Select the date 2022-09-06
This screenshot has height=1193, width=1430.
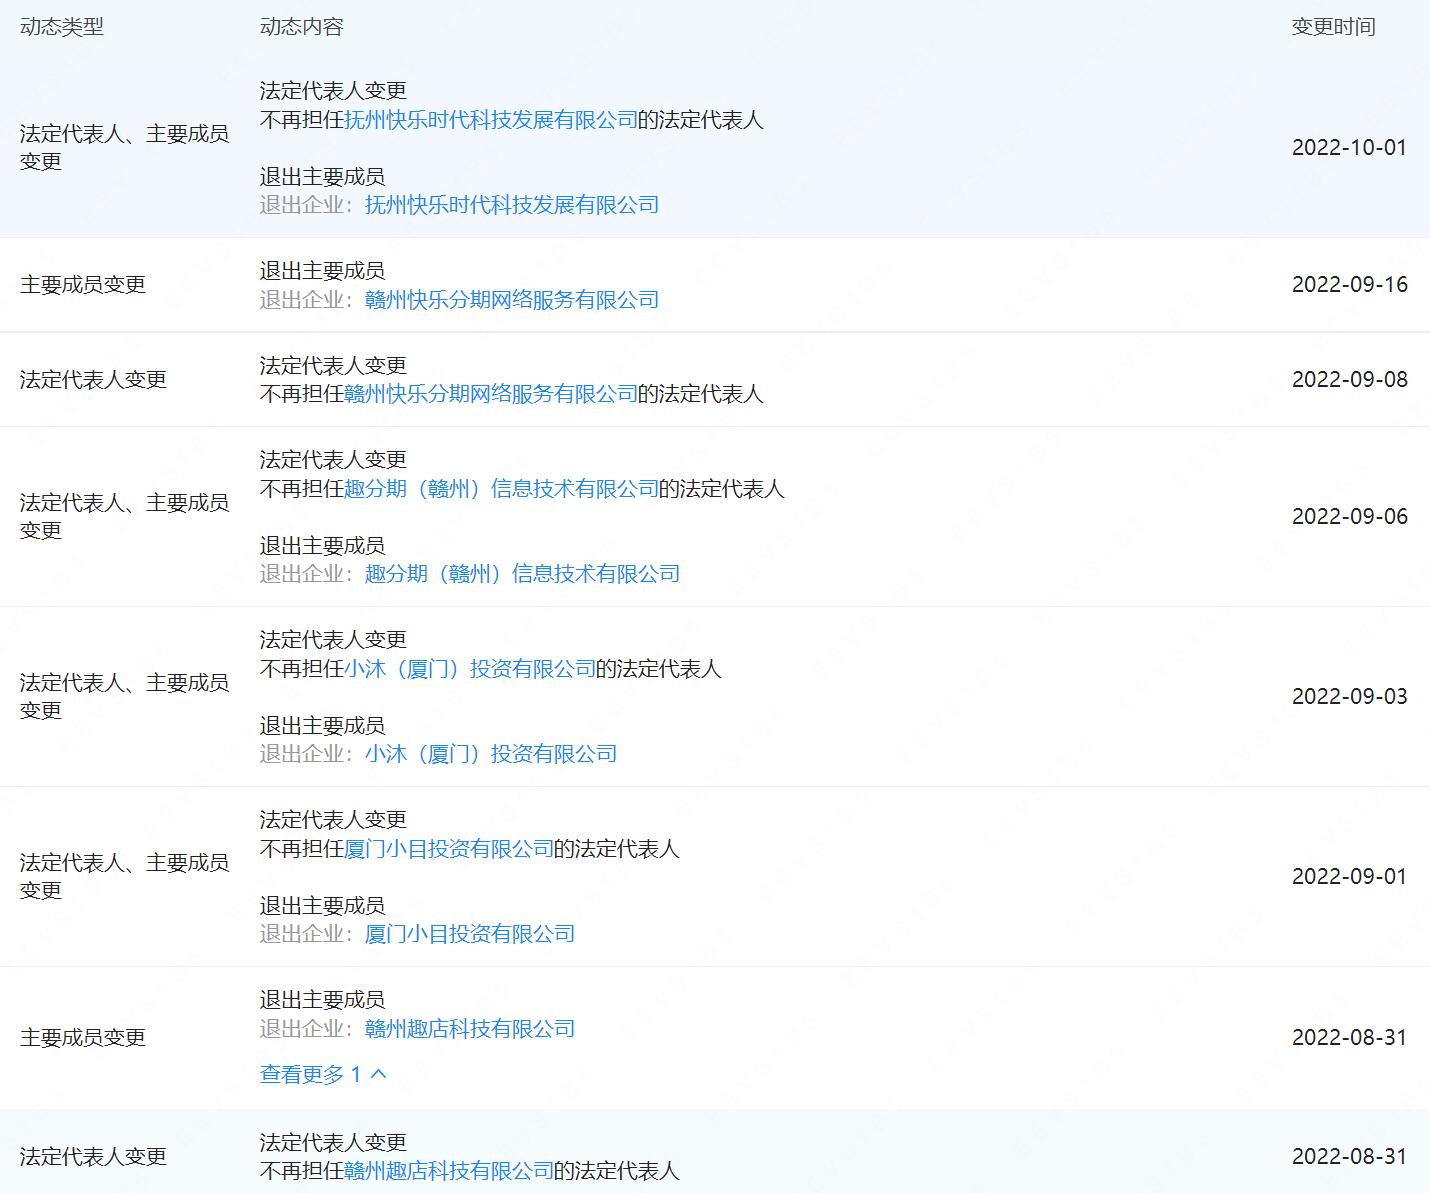1349,517
